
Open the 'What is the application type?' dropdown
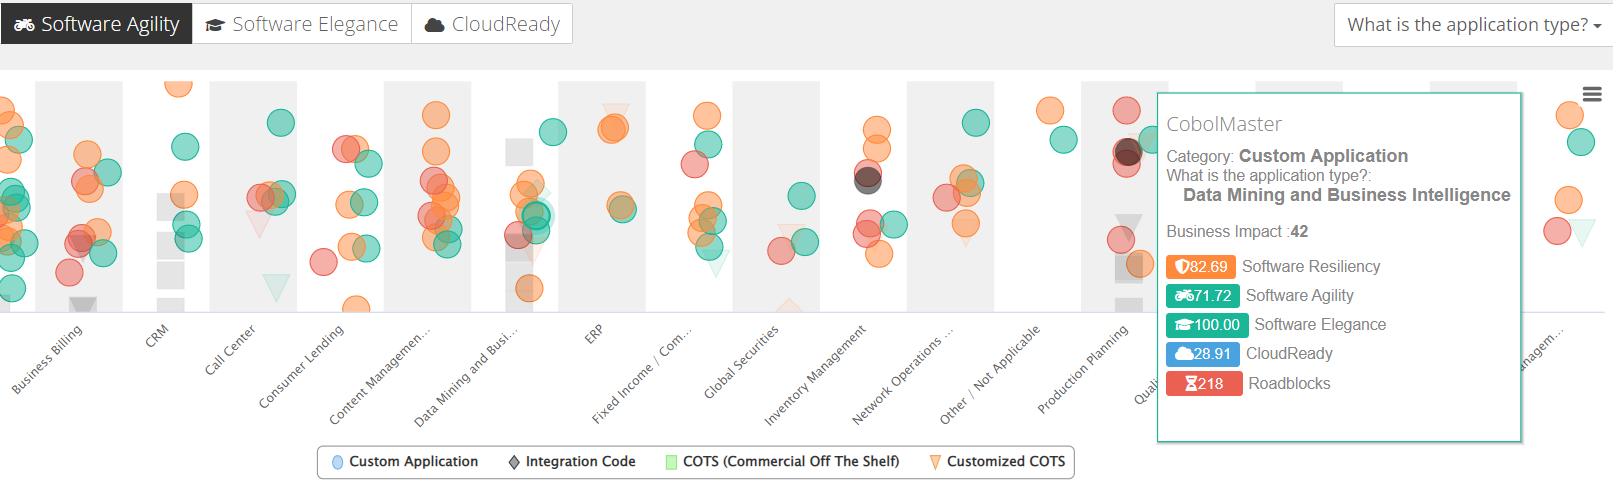(1473, 25)
